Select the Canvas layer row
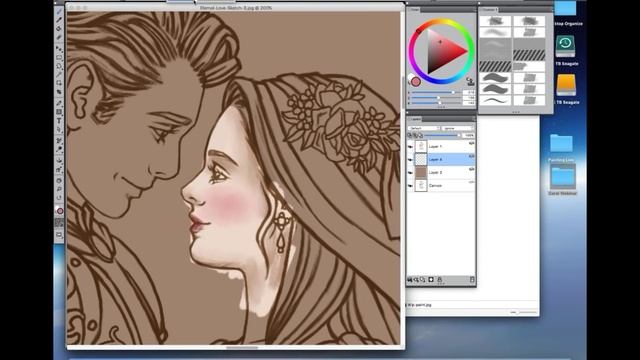Image resolution: width=640 pixels, height=360 pixels. (442, 186)
